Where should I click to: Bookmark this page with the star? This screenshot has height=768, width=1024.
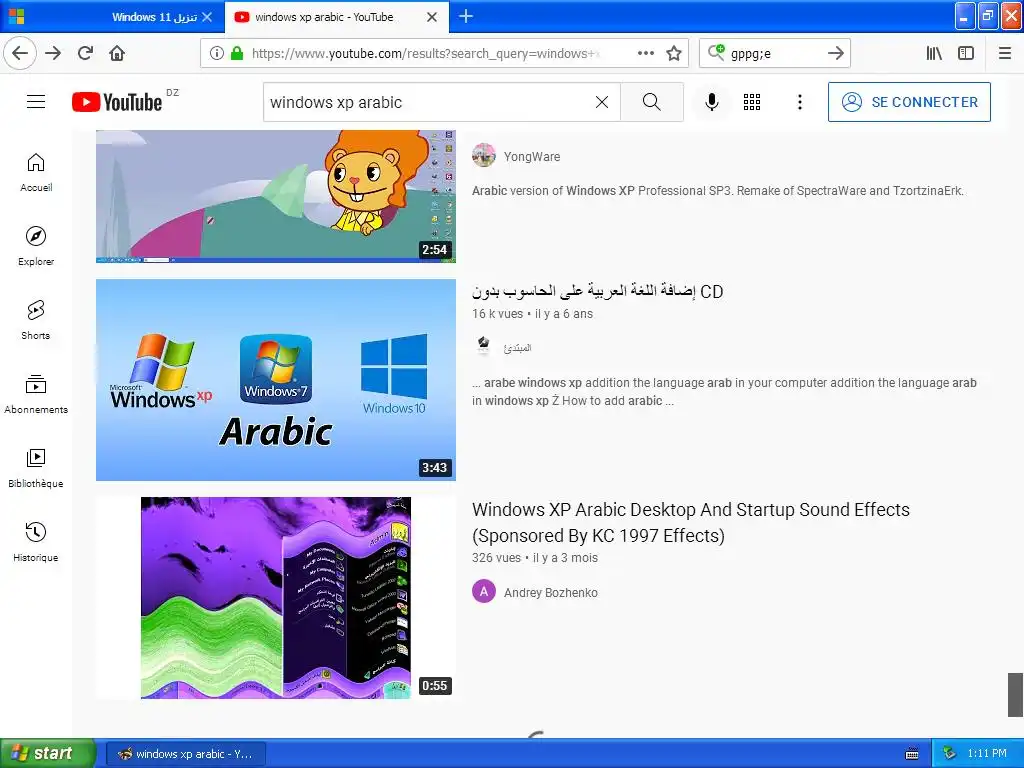coord(674,53)
